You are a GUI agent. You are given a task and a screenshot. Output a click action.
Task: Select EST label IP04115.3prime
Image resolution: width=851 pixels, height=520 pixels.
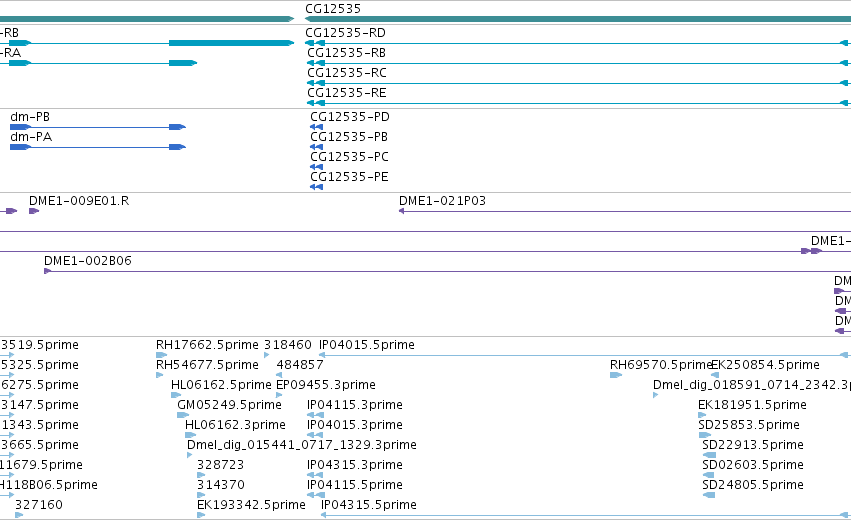click(x=355, y=405)
